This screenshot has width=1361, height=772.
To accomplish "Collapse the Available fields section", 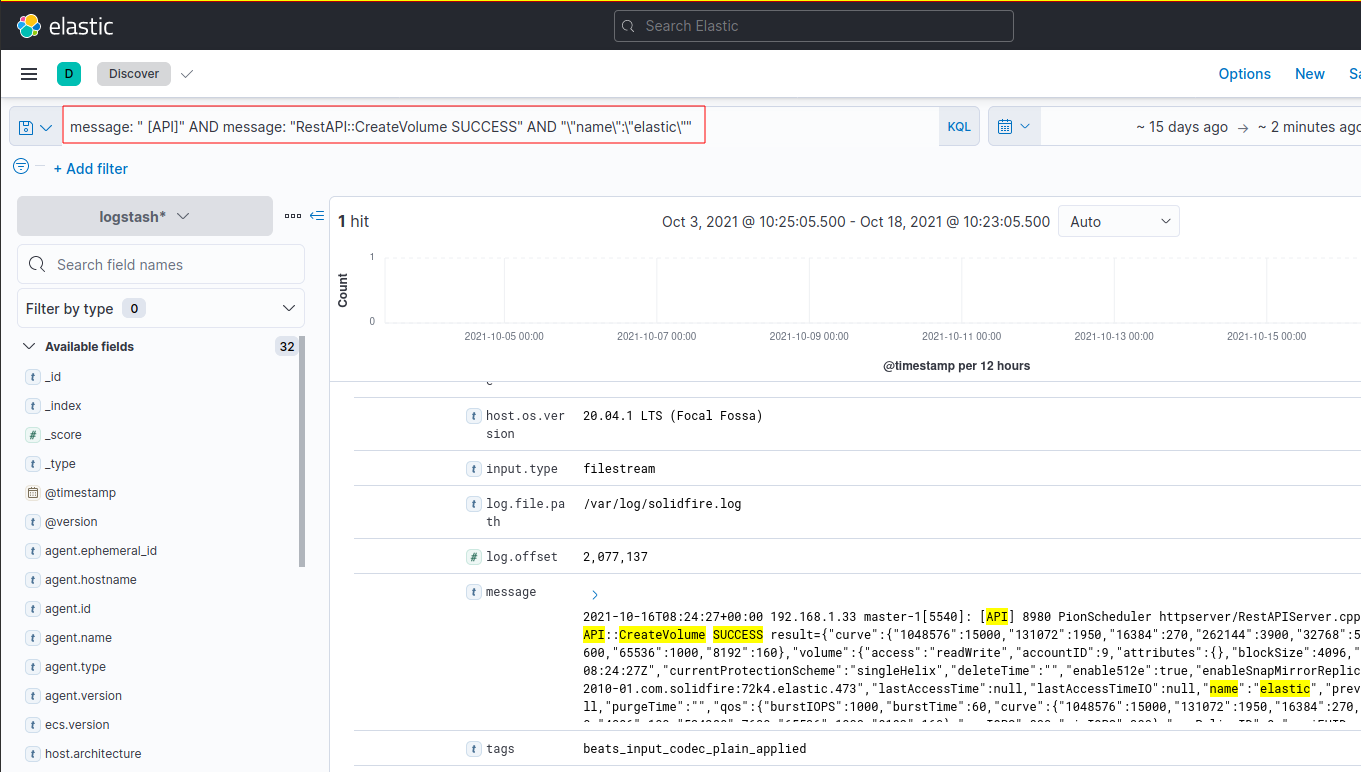I will click(x=28, y=347).
